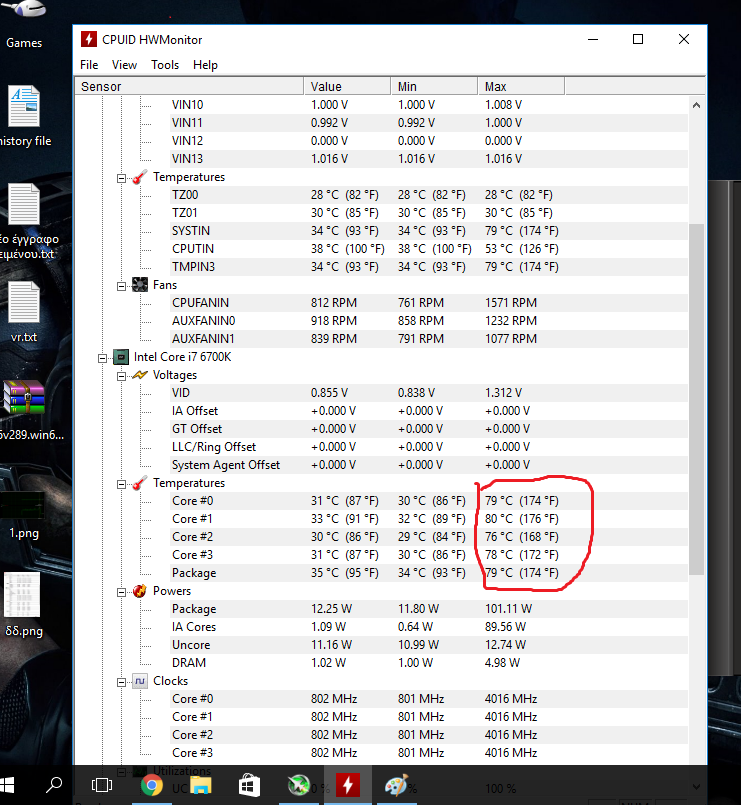The image size is (741, 805).
Task: Open the Windows Start menu
Action: (7, 785)
